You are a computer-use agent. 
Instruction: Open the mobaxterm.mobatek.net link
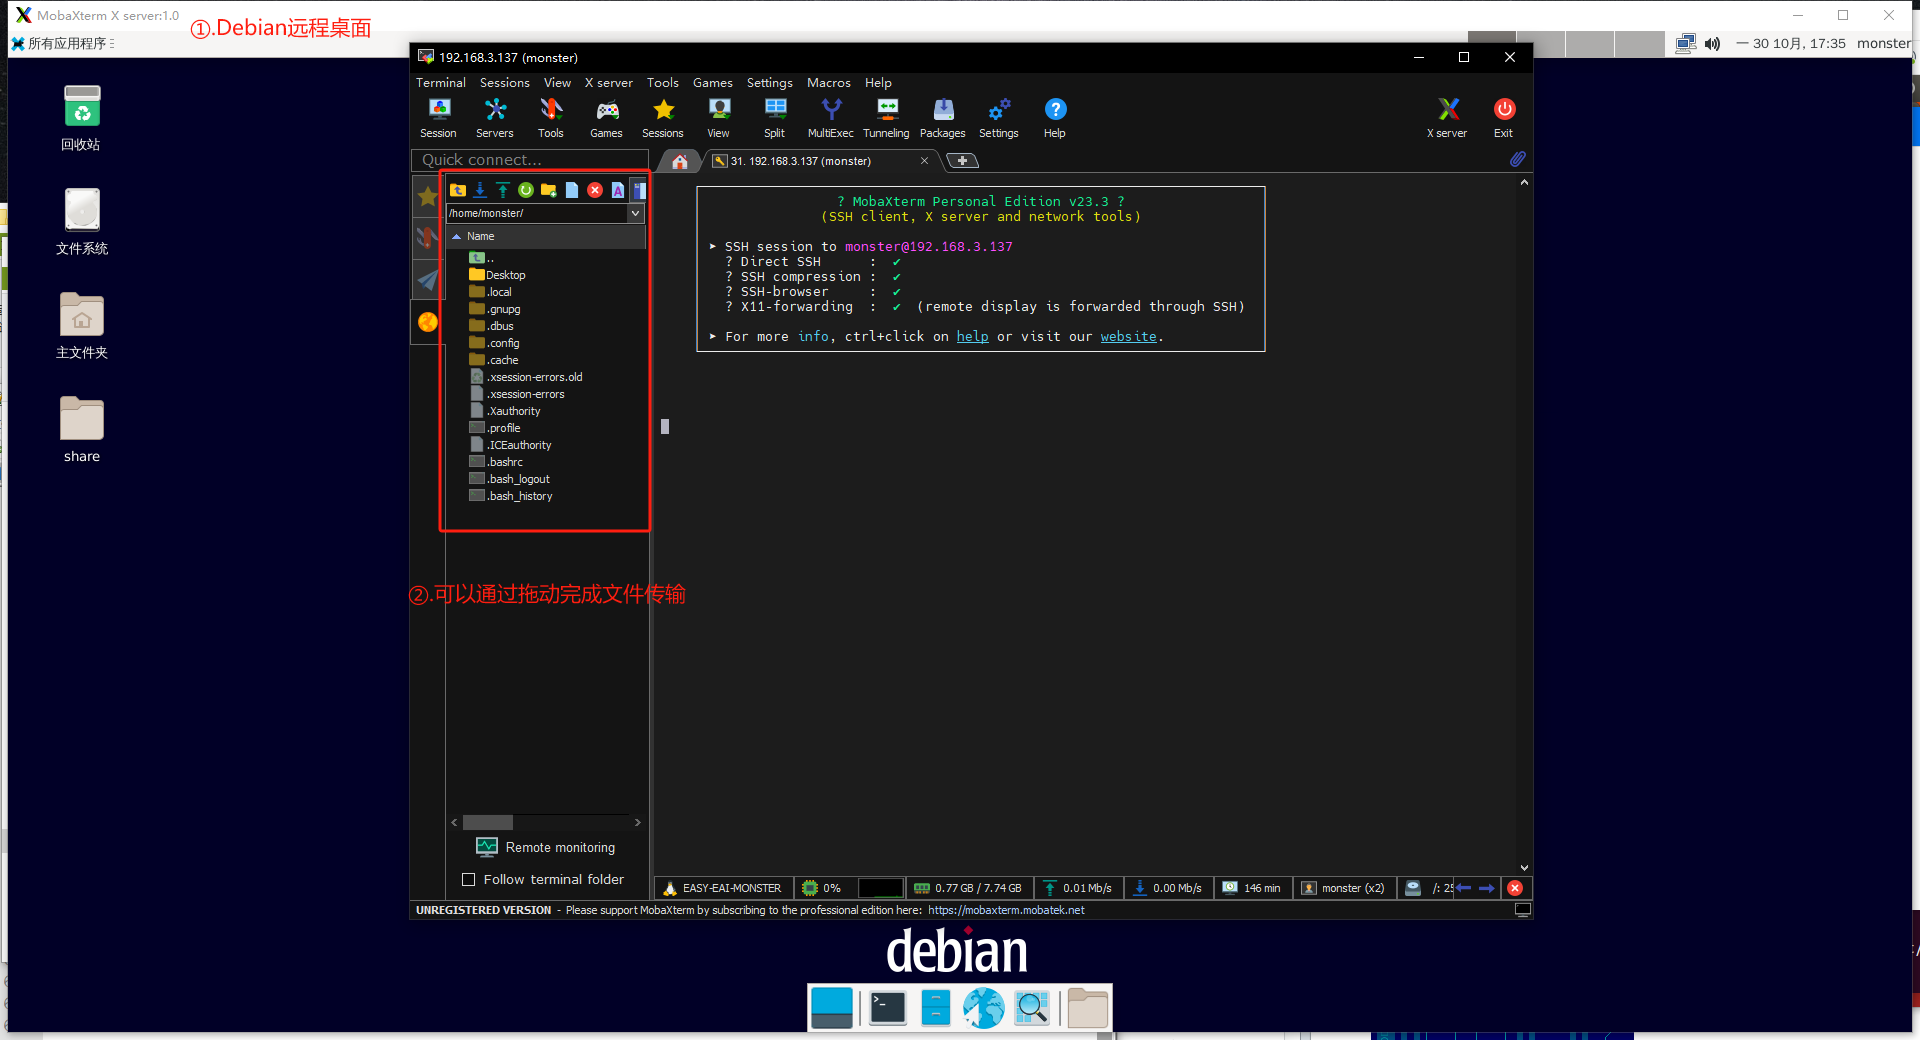1006,910
